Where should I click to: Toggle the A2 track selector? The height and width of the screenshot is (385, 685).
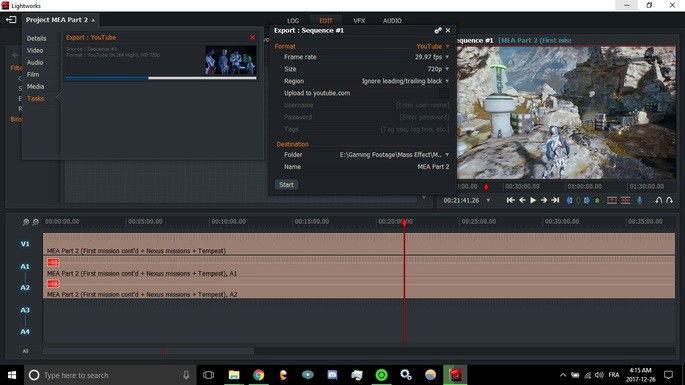point(25,288)
